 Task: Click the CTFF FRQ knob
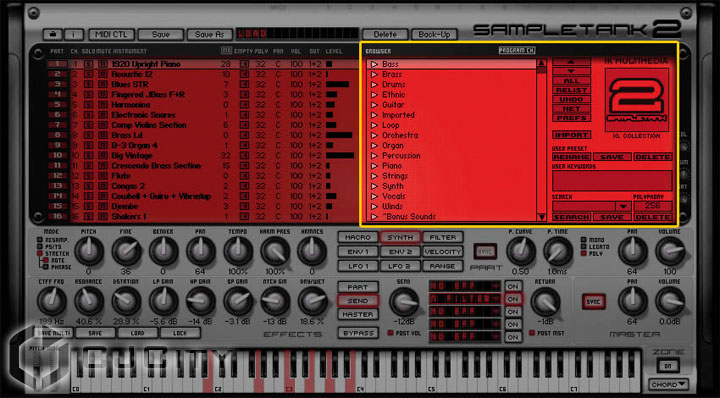click(x=52, y=301)
